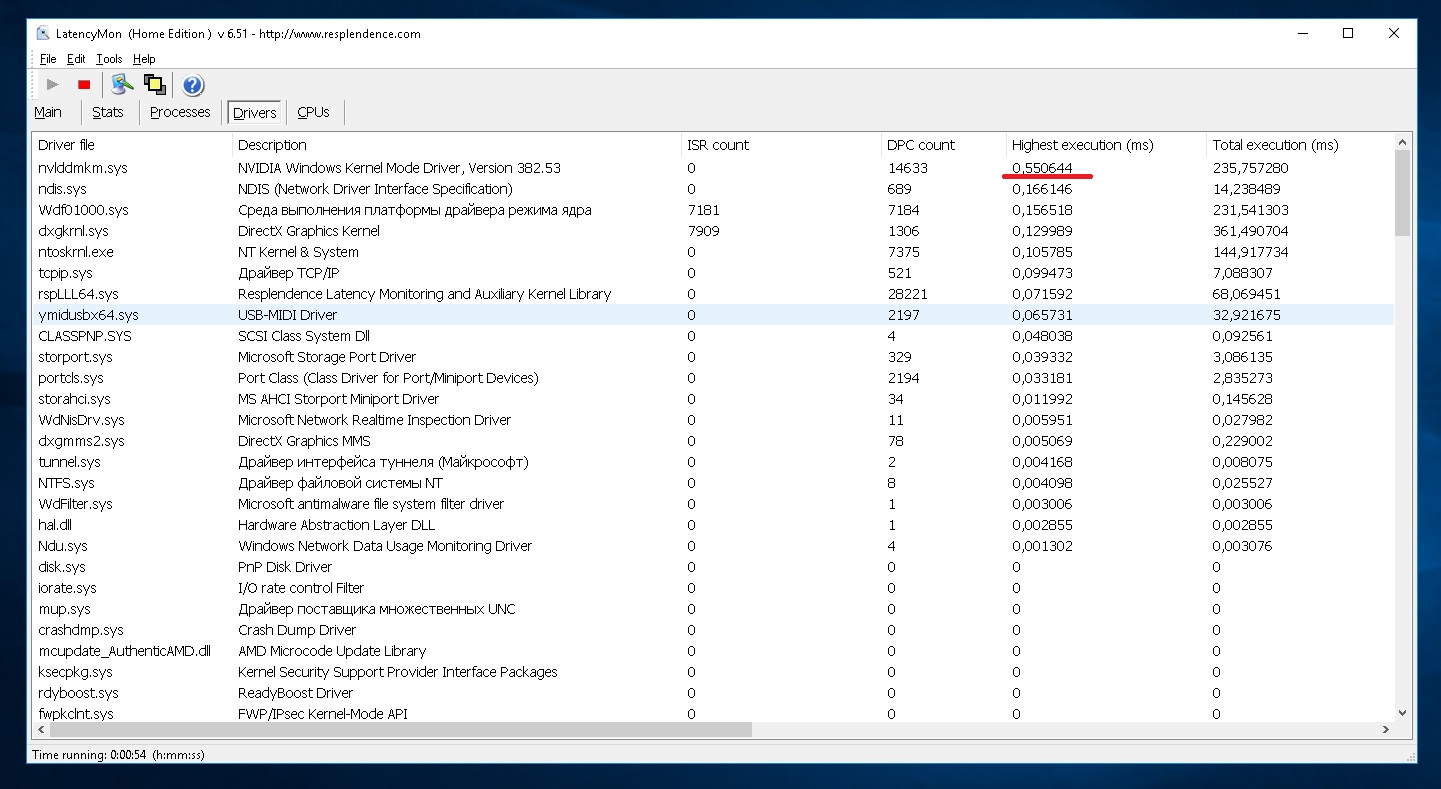
Task: Maximize the LatencyMon window
Action: [x=1348, y=33]
